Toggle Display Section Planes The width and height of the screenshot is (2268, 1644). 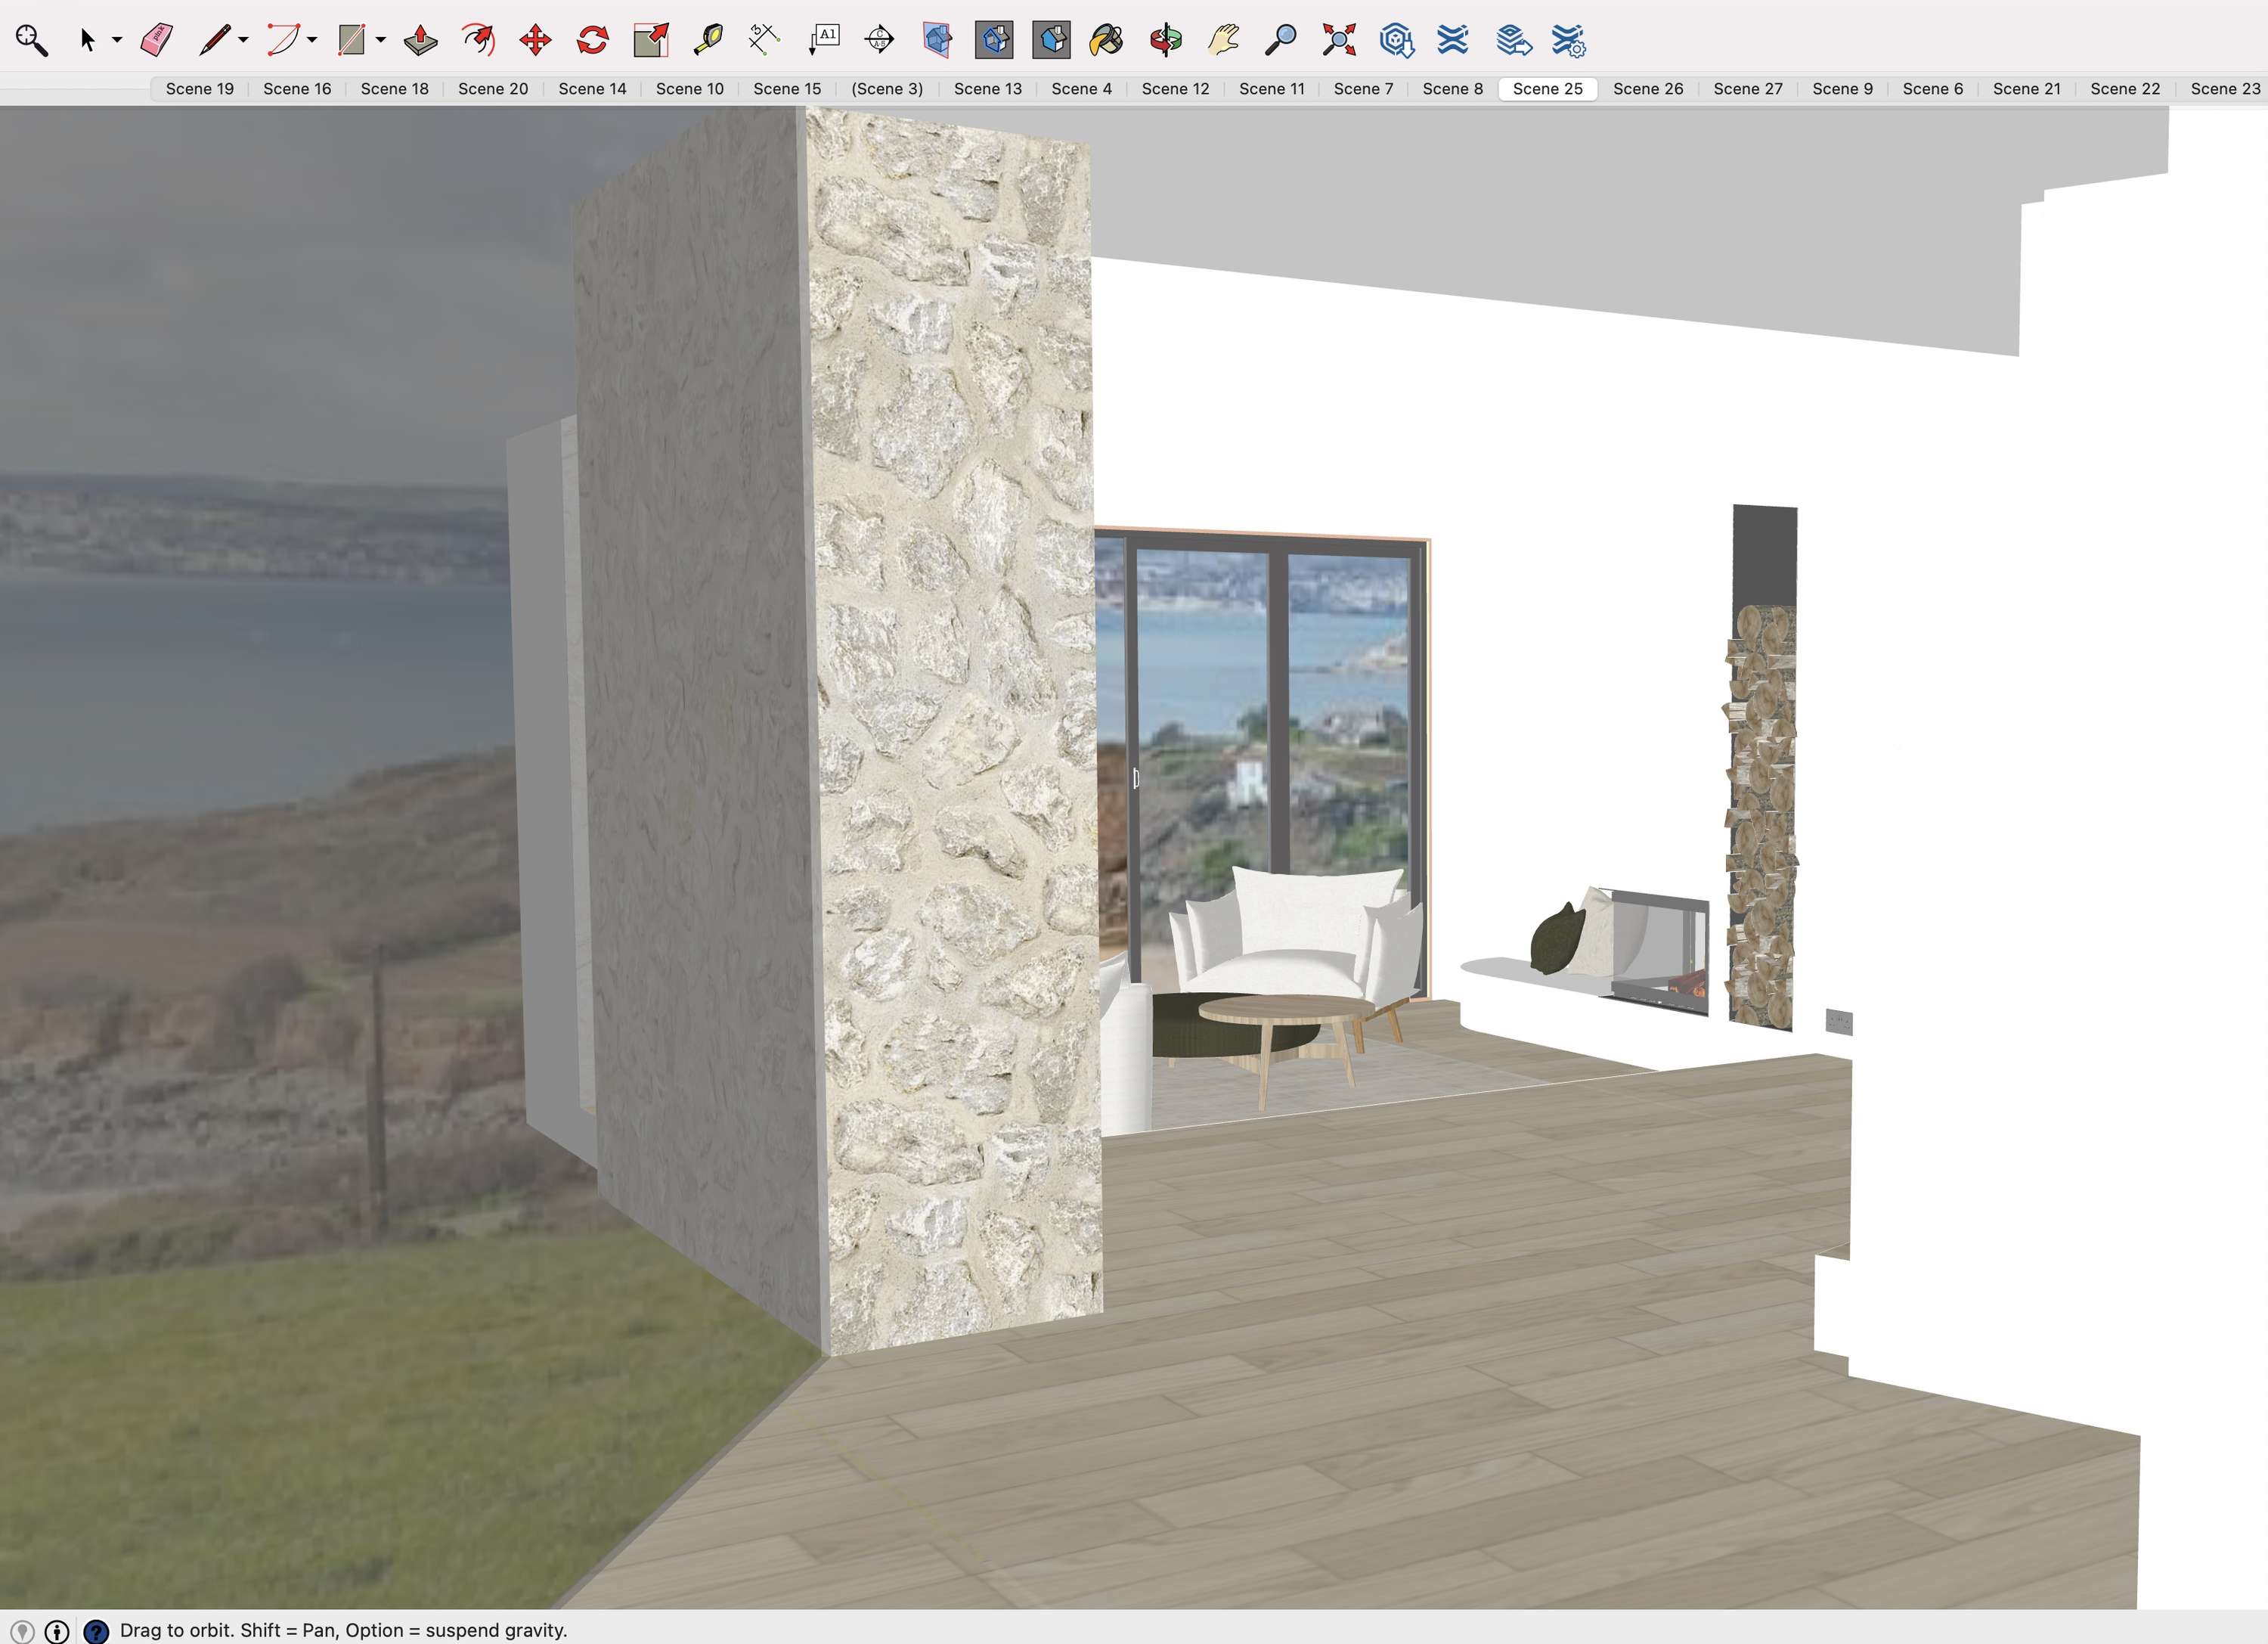coord(937,40)
